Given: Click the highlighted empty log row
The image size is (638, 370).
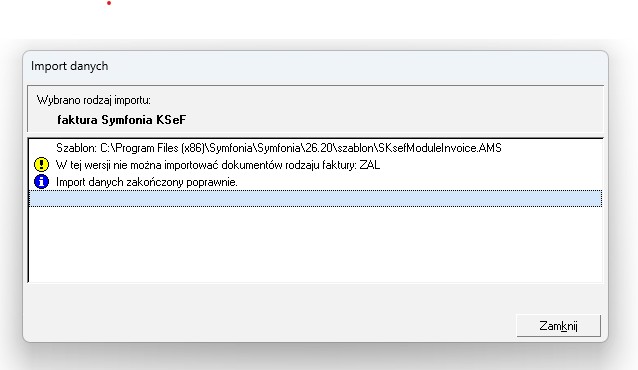Looking at the screenshot, I should coord(315,199).
